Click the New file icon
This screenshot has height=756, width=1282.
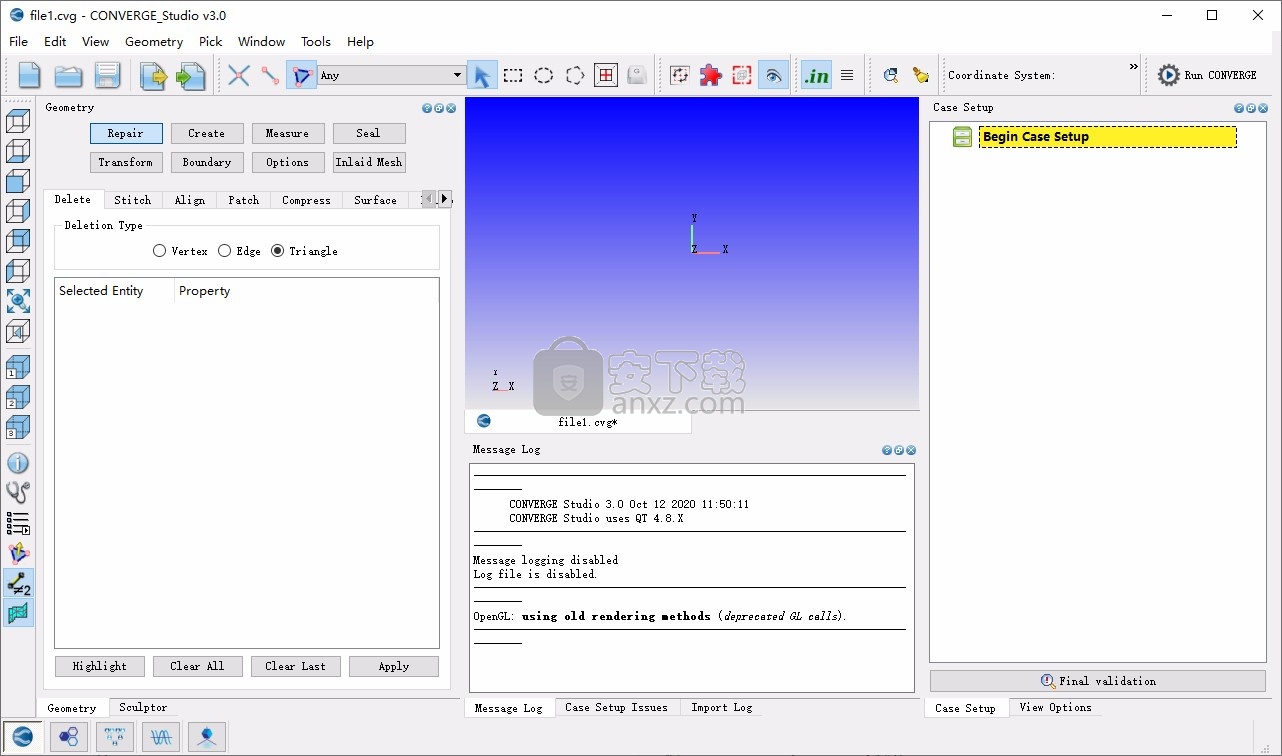tap(29, 75)
